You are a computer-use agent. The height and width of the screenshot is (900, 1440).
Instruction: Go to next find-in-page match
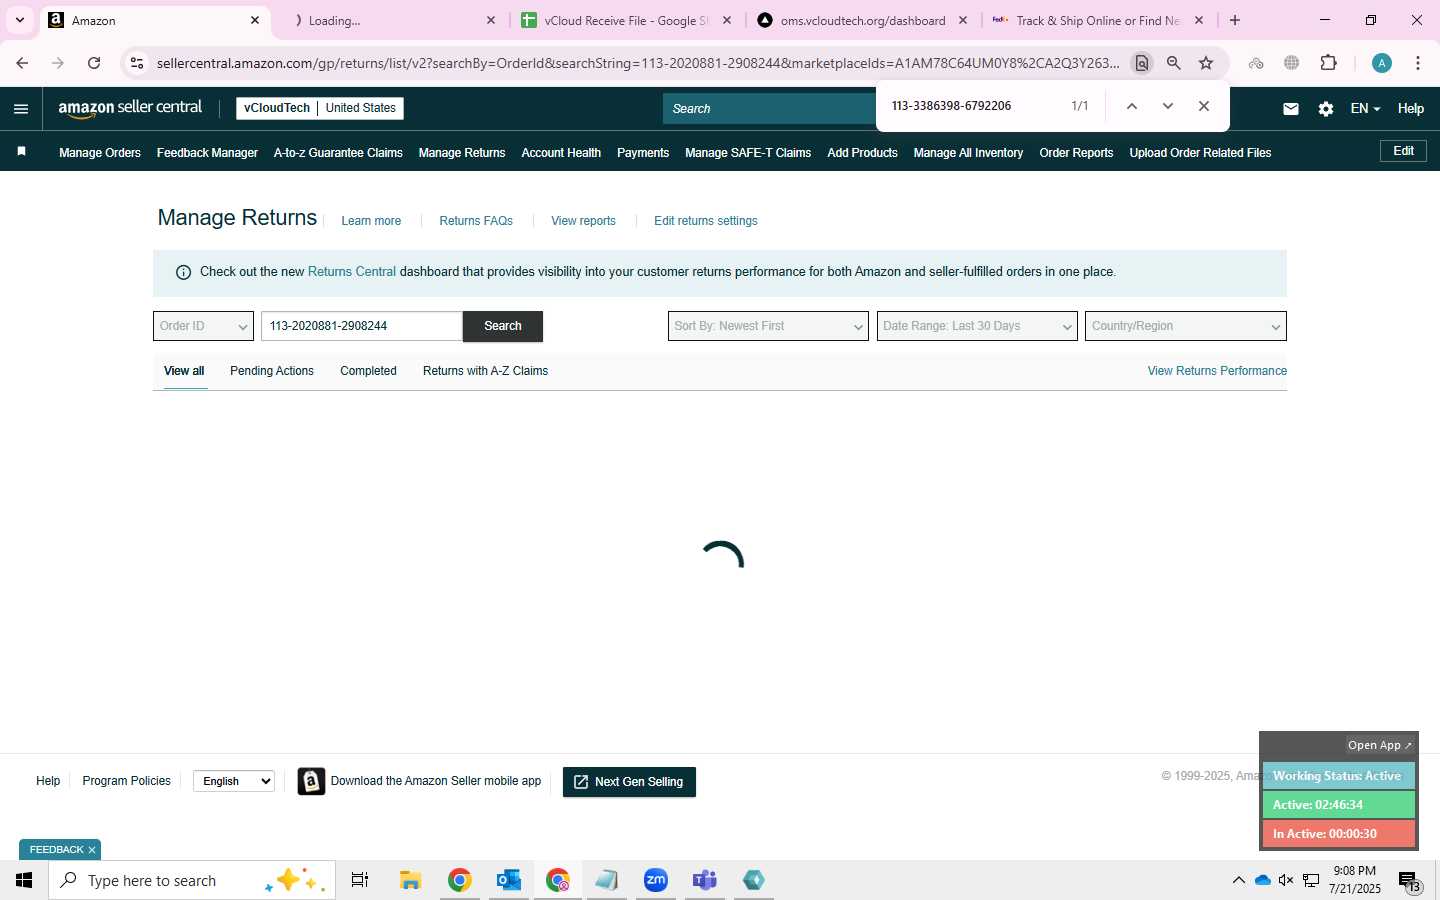(x=1167, y=106)
